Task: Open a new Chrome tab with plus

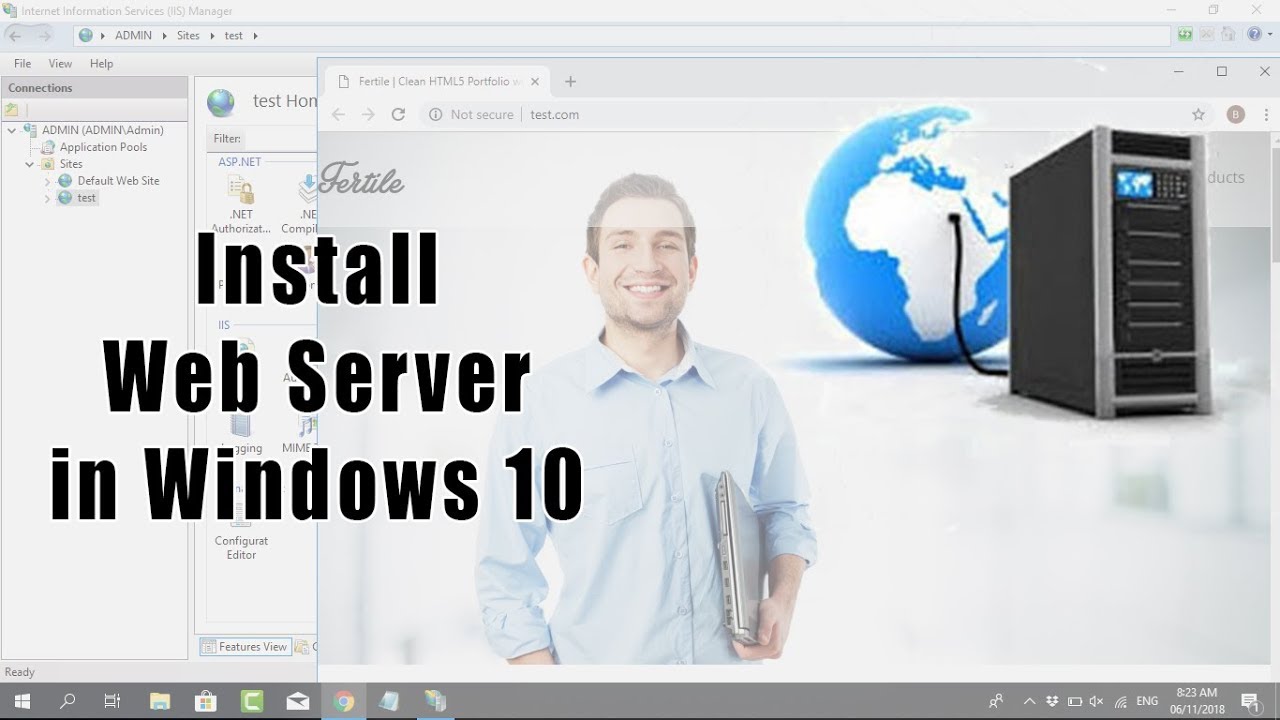Action: [x=570, y=82]
